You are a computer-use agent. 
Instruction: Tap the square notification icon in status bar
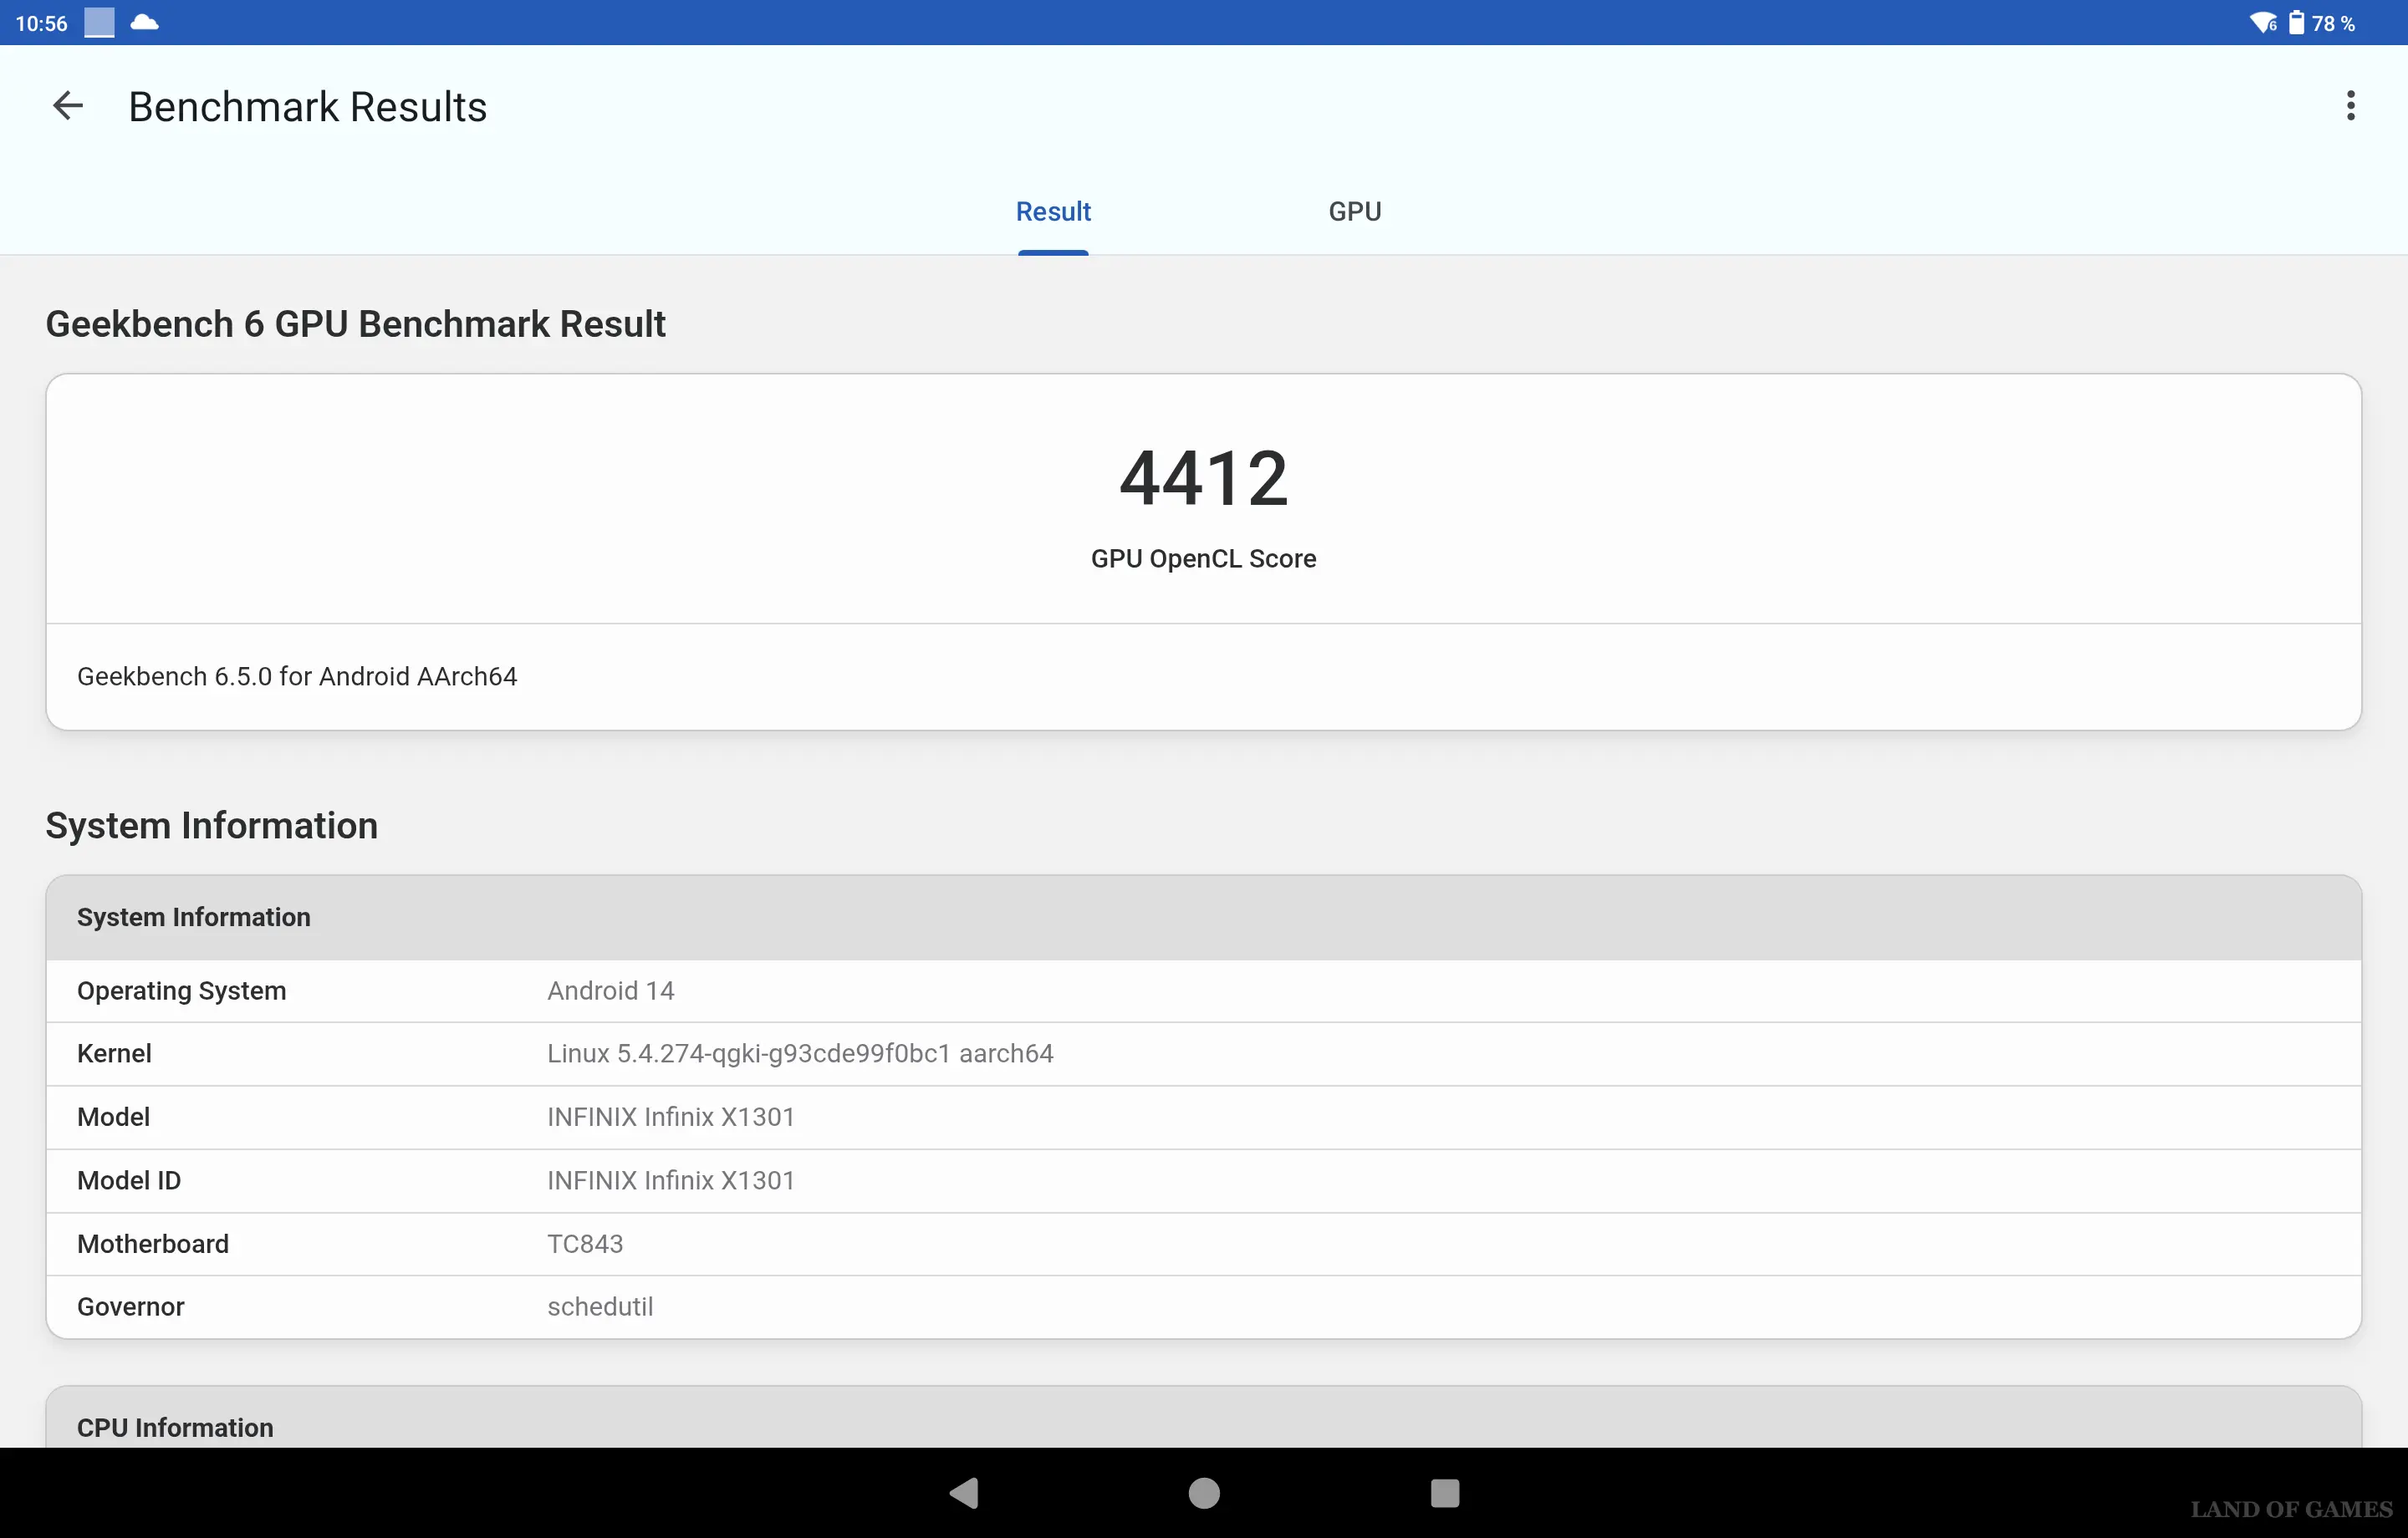click(99, 23)
